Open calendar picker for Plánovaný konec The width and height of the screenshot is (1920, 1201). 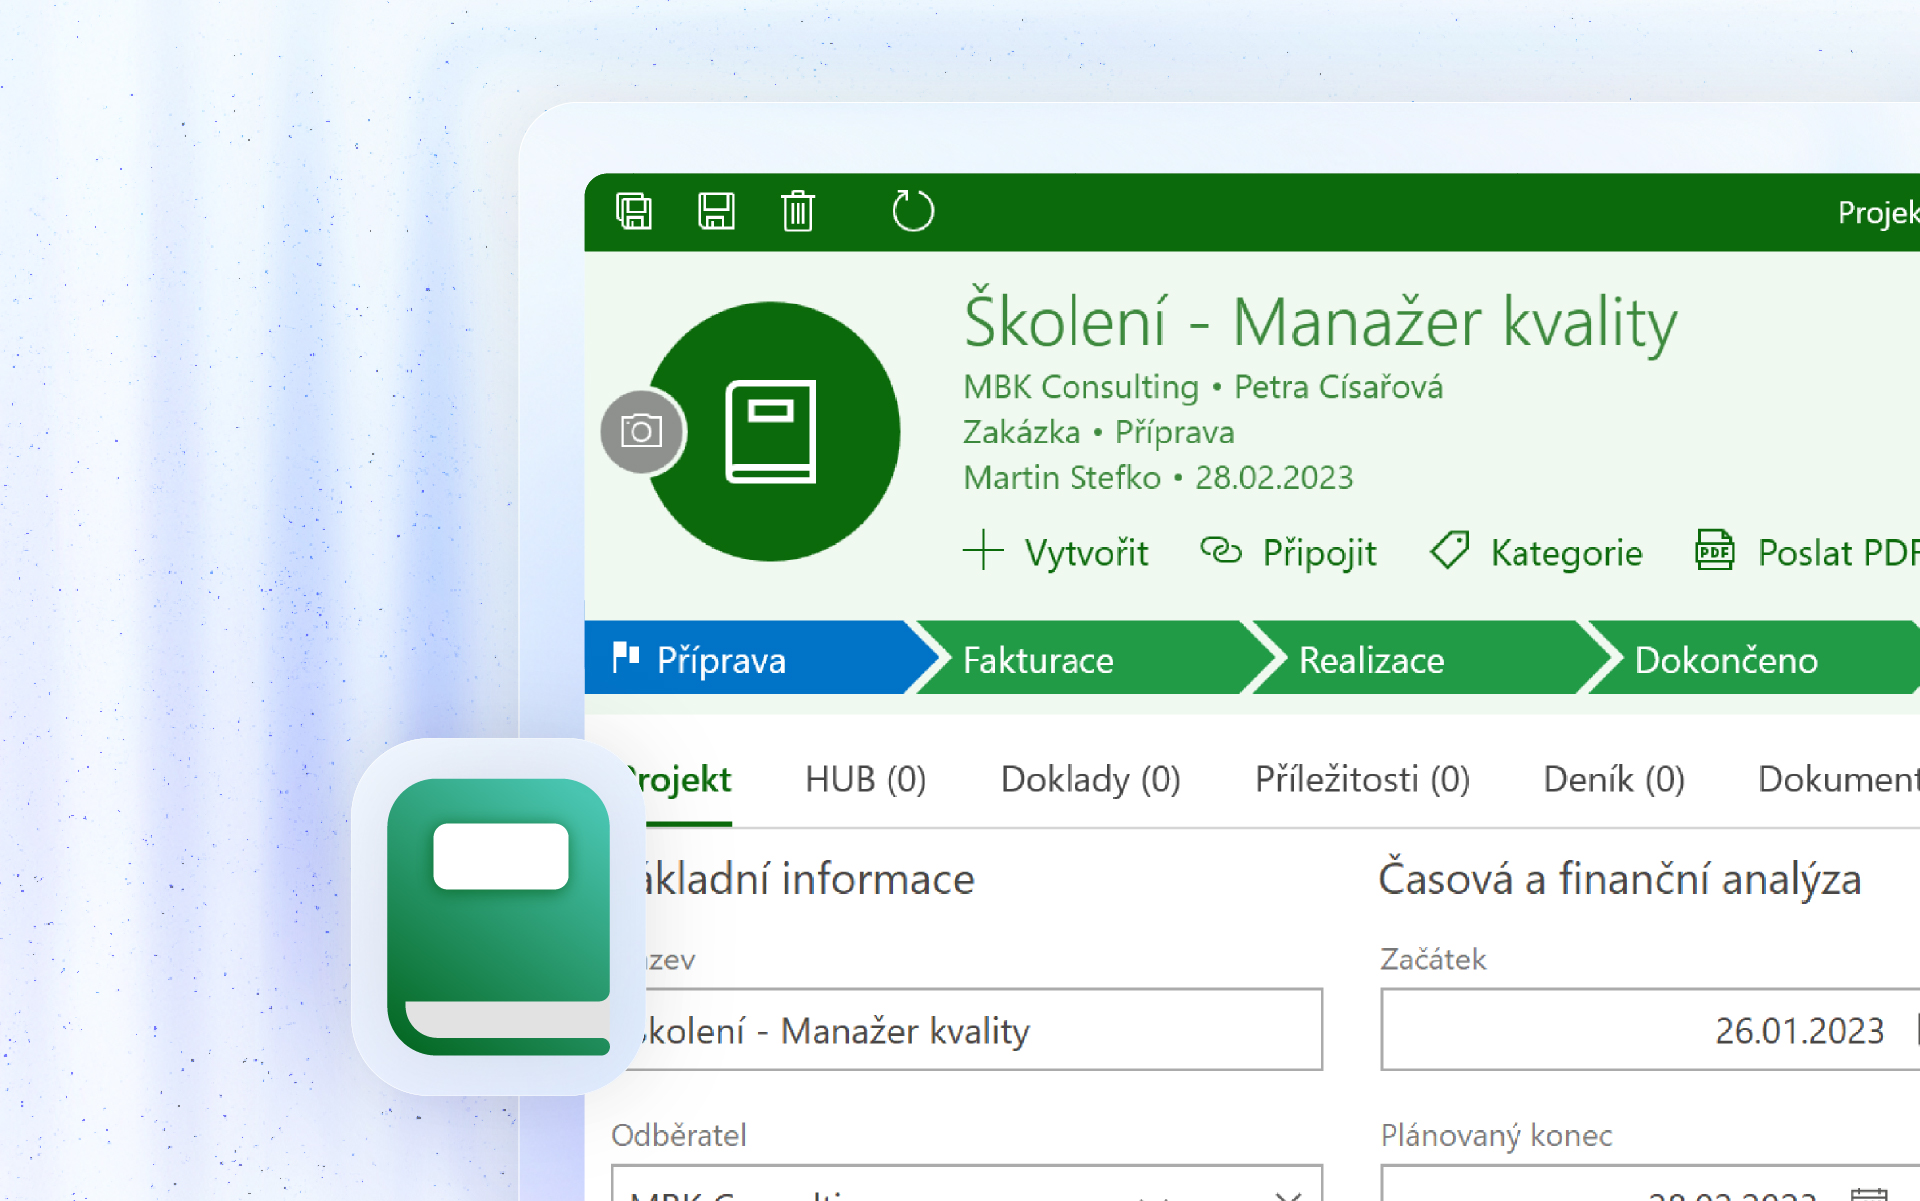1868,1193
